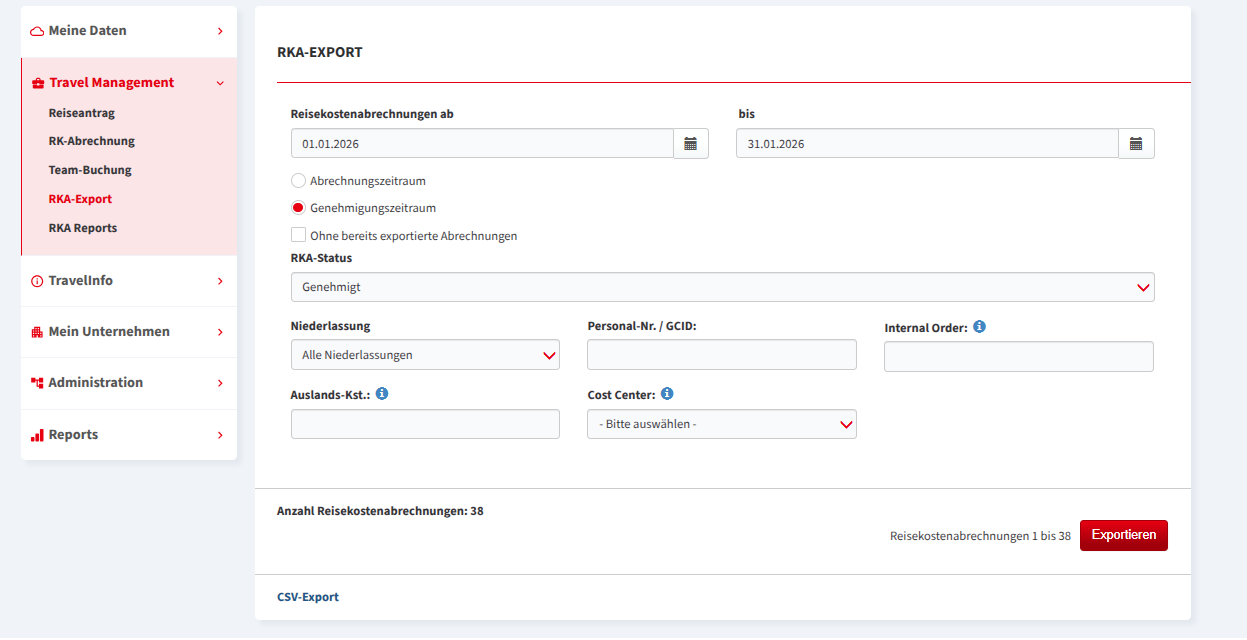The width and height of the screenshot is (1247, 640).
Task: Click the Personal-Nr. / GCID input field
Action: [722, 355]
